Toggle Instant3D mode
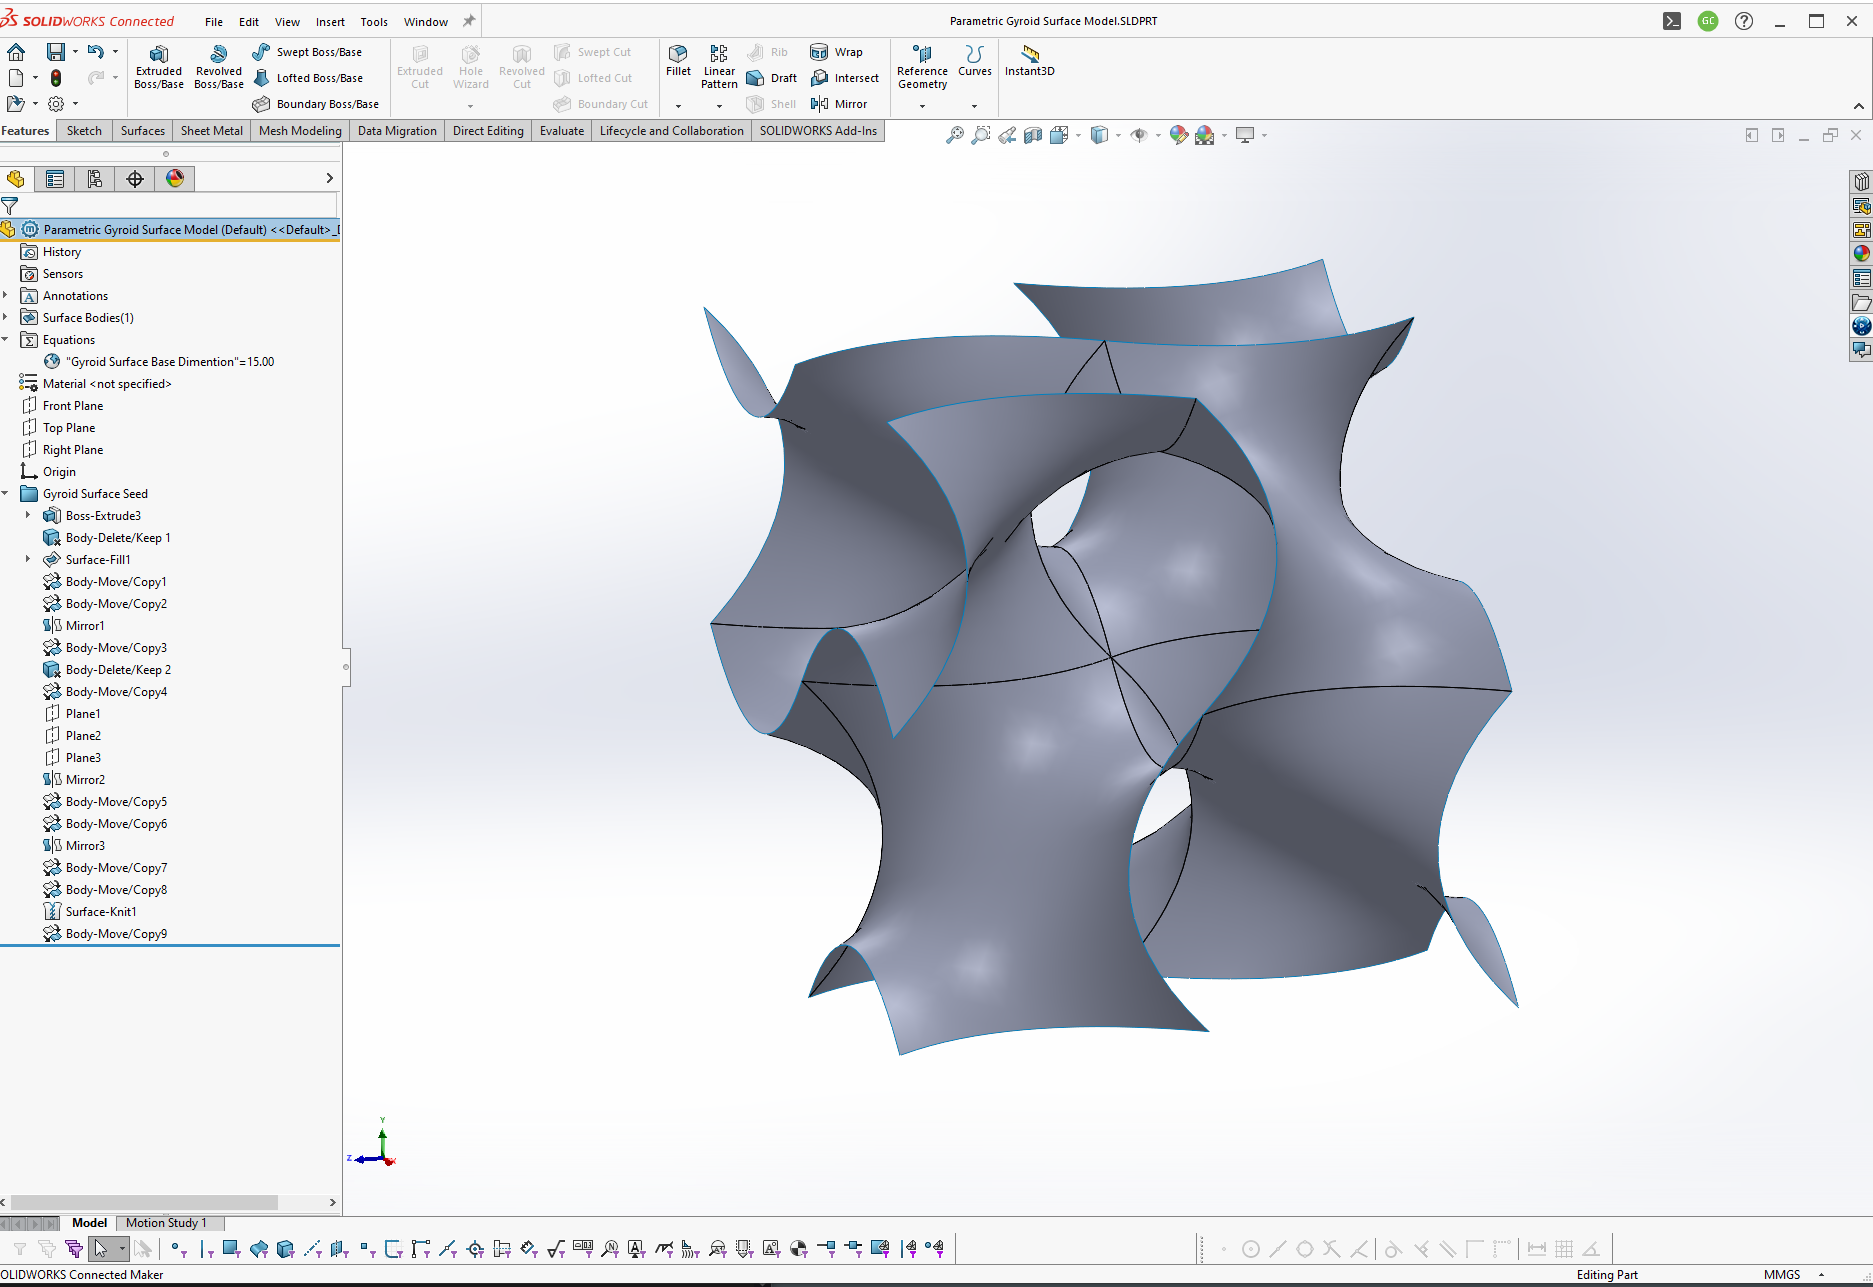The image size is (1873, 1287). coord(1030,61)
